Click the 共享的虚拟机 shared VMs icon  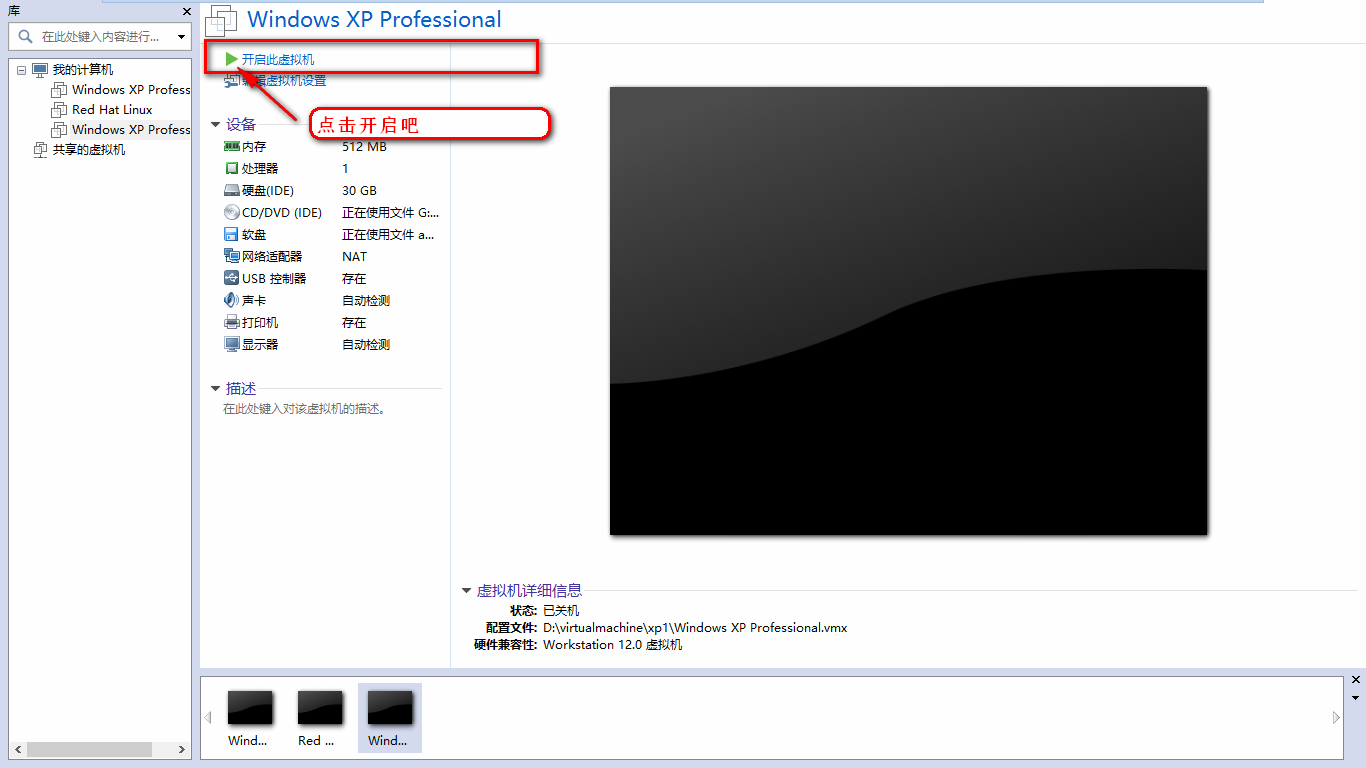point(40,150)
